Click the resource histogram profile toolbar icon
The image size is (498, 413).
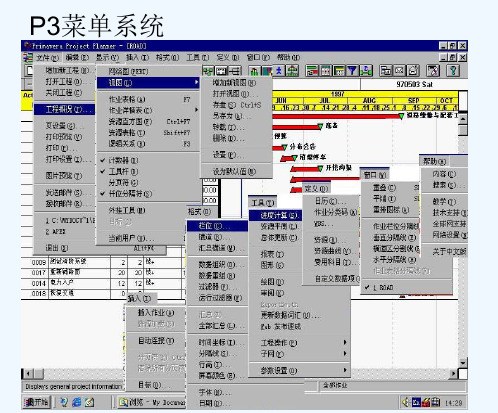pos(254,71)
